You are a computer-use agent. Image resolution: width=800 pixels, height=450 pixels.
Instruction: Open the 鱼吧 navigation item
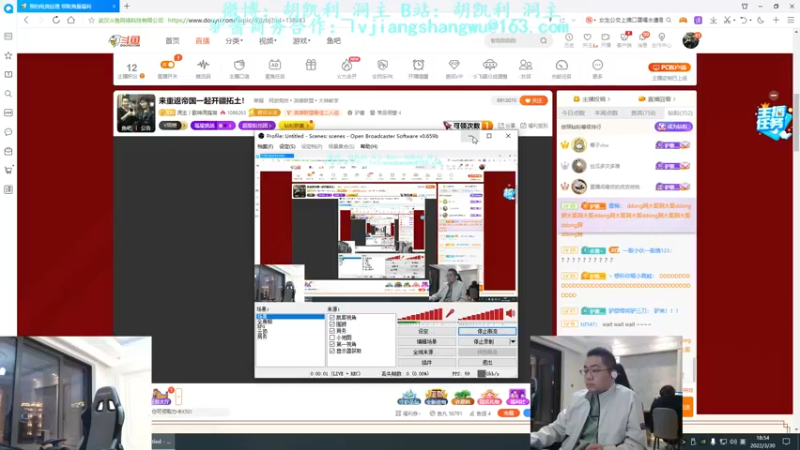(334, 40)
